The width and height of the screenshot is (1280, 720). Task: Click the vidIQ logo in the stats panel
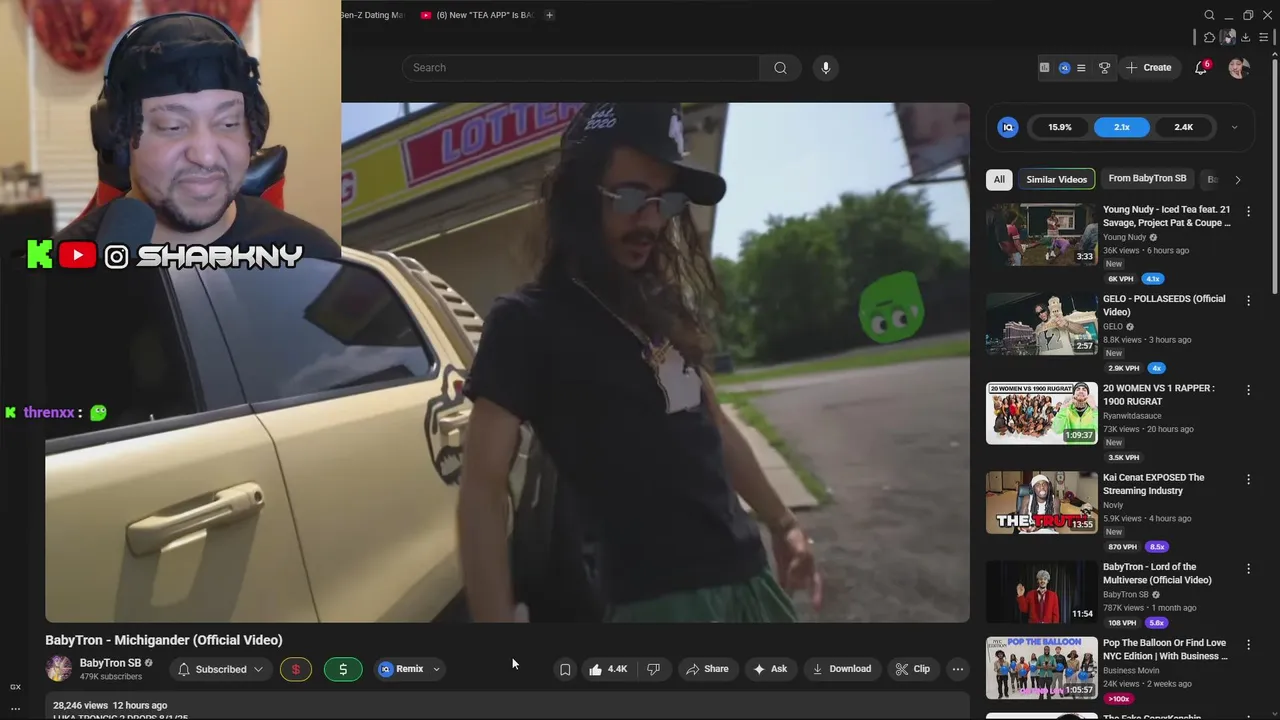pos(1008,127)
